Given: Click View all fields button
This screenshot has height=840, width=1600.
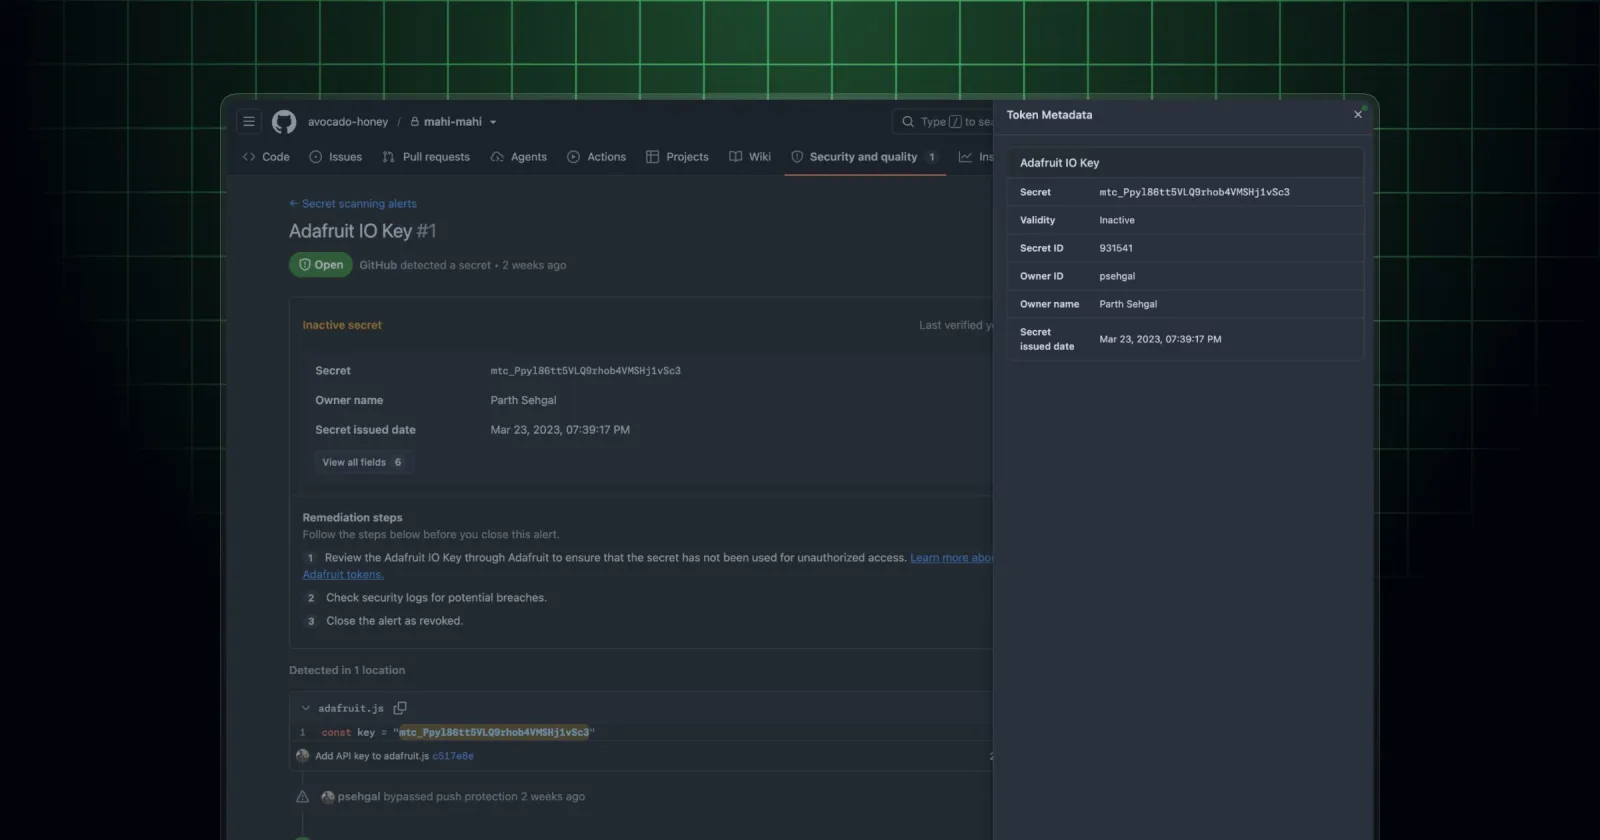Looking at the screenshot, I should [362, 462].
